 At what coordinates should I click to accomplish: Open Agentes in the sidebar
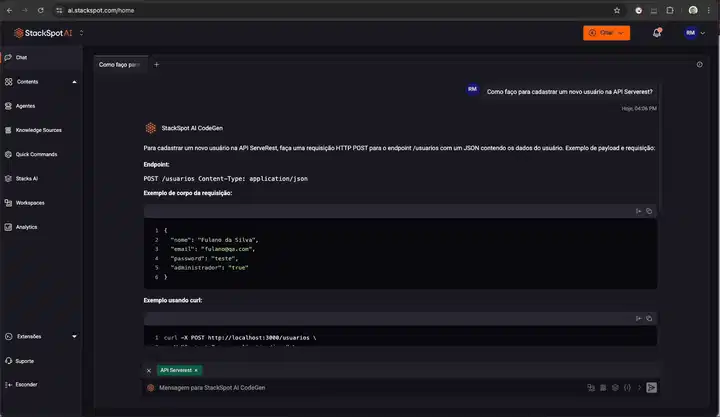click(27, 106)
